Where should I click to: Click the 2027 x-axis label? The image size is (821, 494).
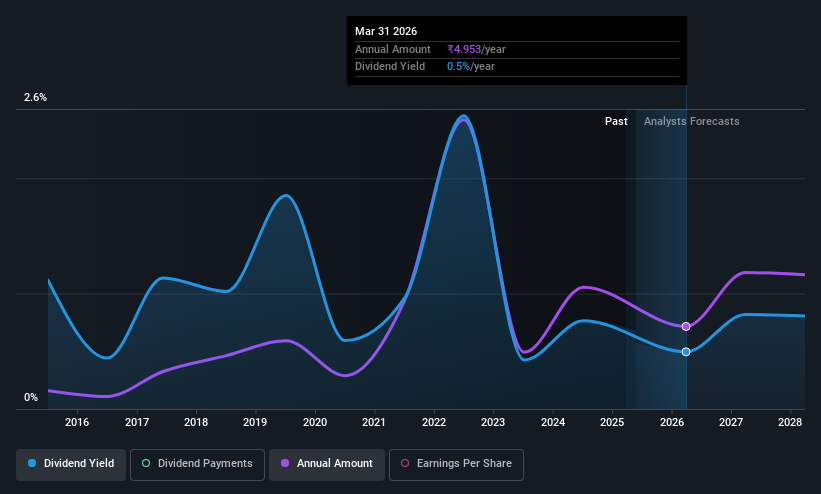point(731,422)
